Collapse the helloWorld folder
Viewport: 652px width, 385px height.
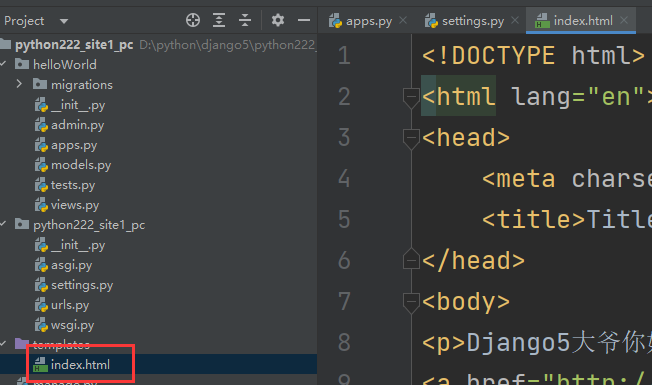(3, 64)
